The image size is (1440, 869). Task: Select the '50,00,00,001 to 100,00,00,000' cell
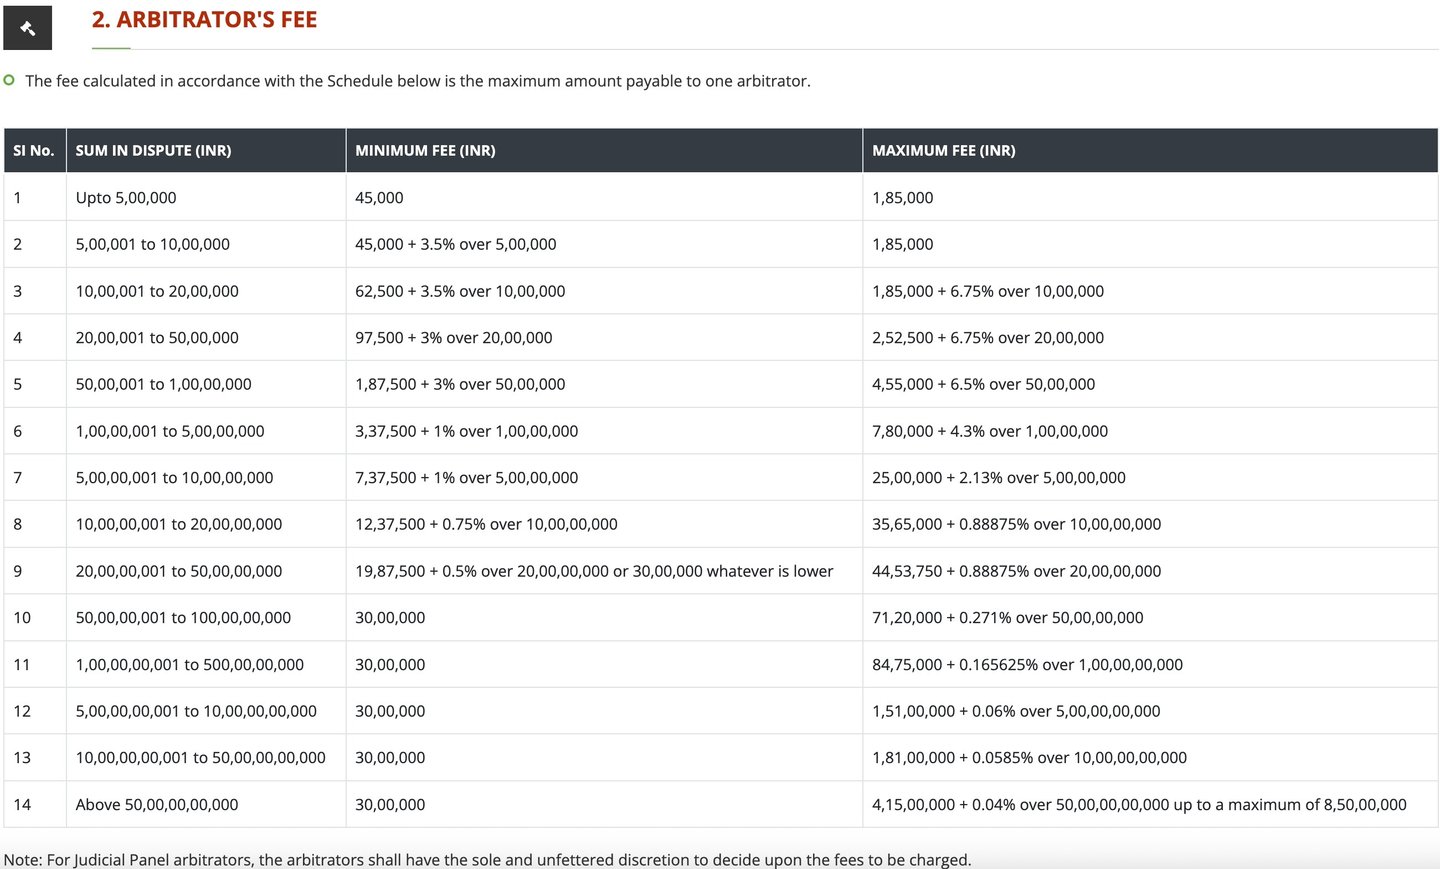(206, 617)
